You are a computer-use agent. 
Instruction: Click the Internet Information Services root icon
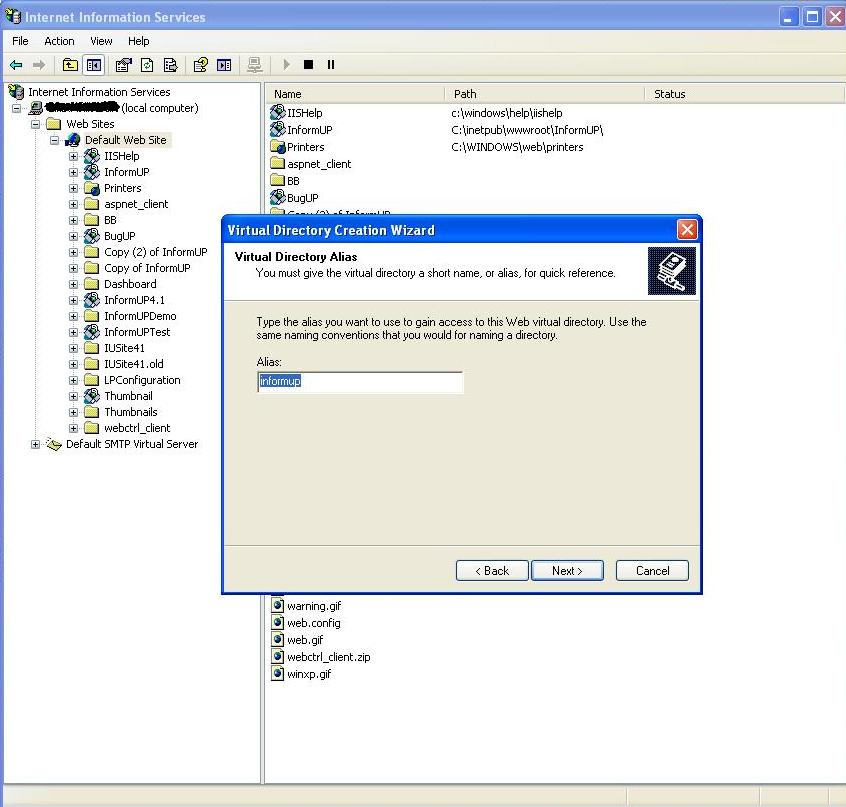[16, 92]
